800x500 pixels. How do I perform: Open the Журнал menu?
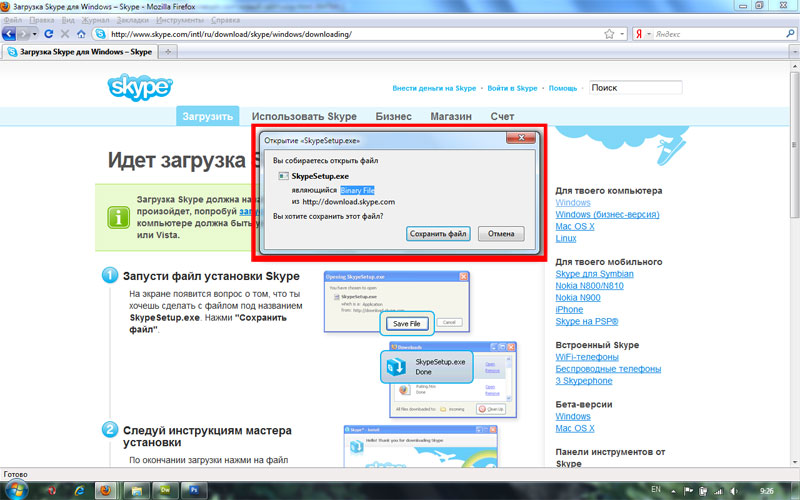click(x=95, y=20)
